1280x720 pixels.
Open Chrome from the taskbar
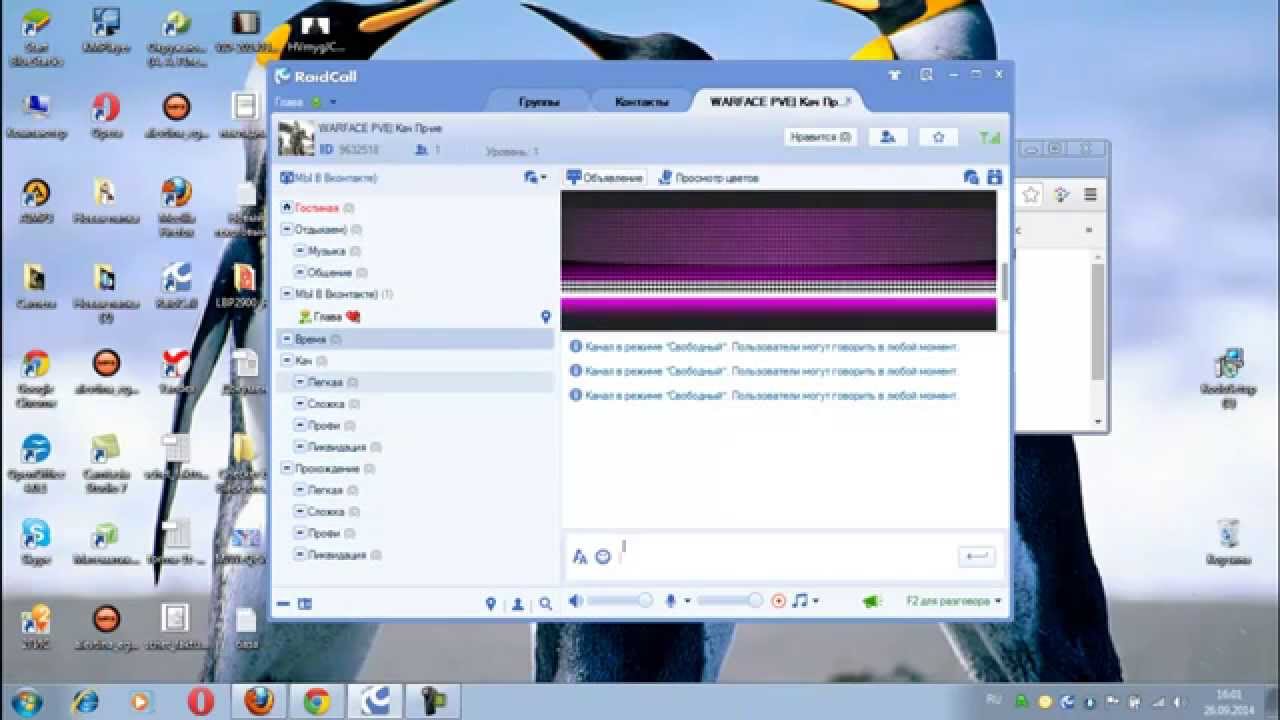tap(317, 701)
